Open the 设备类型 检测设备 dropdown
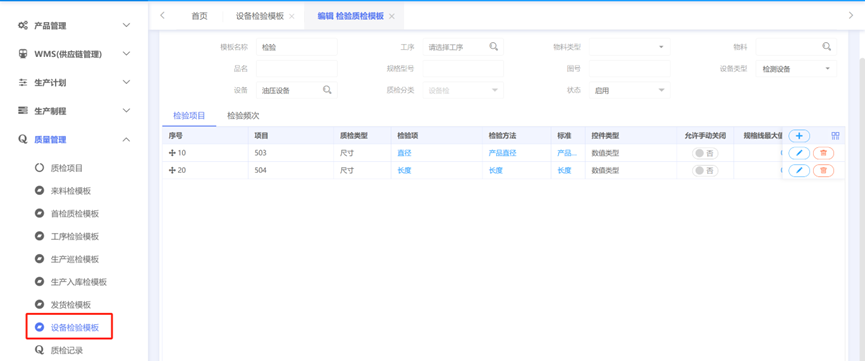This screenshot has width=865, height=361. tap(796, 68)
